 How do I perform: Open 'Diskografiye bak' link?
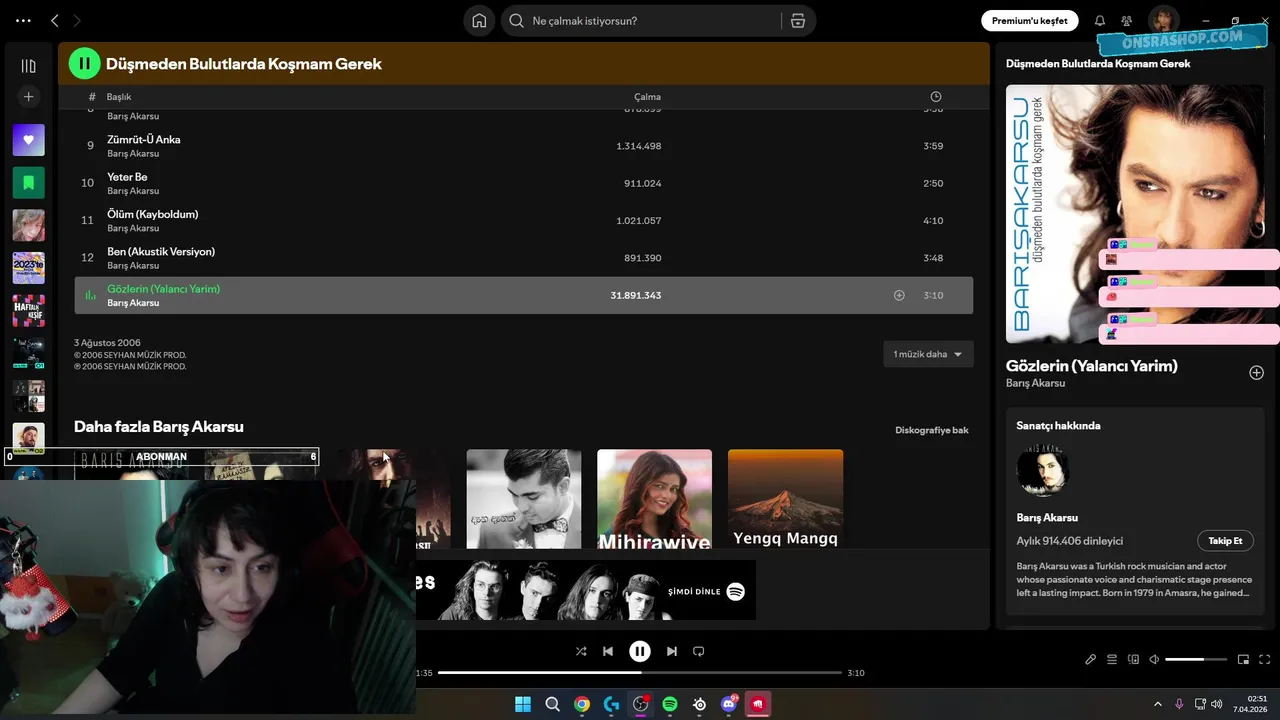pyautogui.click(x=932, y=430)
